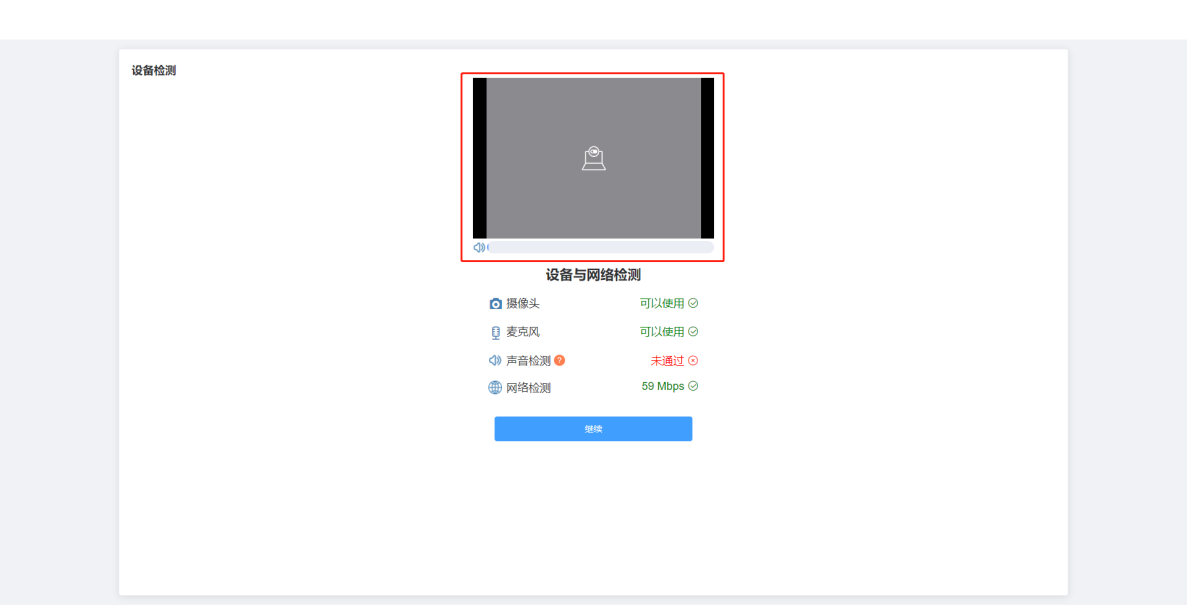Click the speaker icon beside volume bar
Screen dimensions: 1187x605
479,247
